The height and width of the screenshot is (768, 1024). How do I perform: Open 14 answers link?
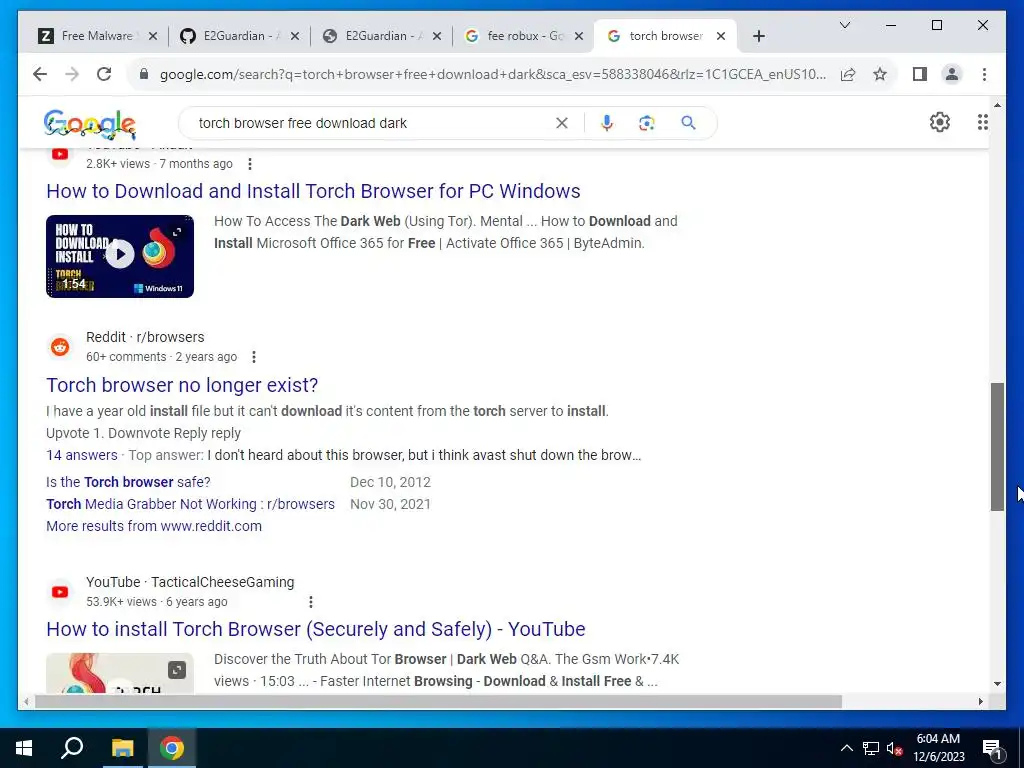click(82, 455)
